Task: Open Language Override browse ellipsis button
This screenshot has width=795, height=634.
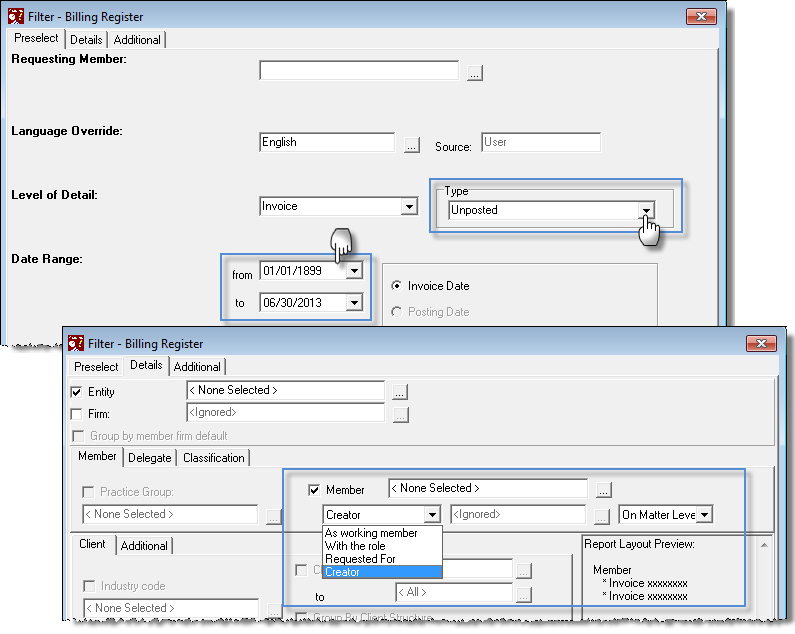Action: (412, 145)
